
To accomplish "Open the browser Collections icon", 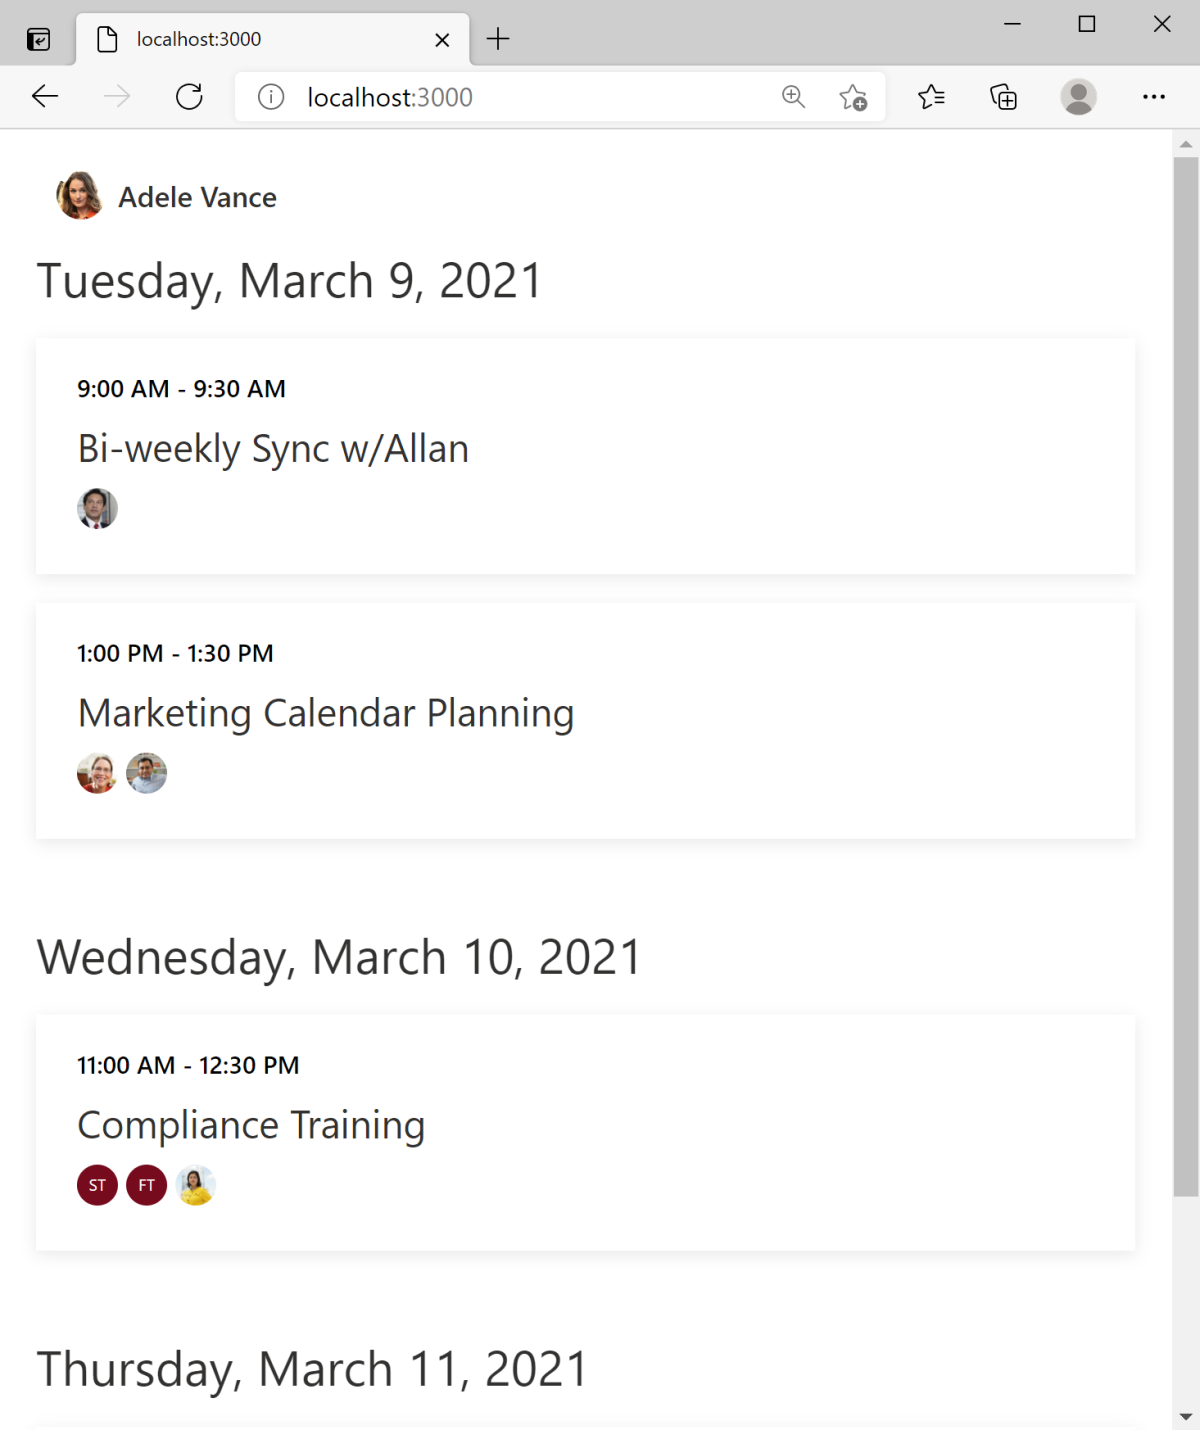I will (x=1004, y=97).
